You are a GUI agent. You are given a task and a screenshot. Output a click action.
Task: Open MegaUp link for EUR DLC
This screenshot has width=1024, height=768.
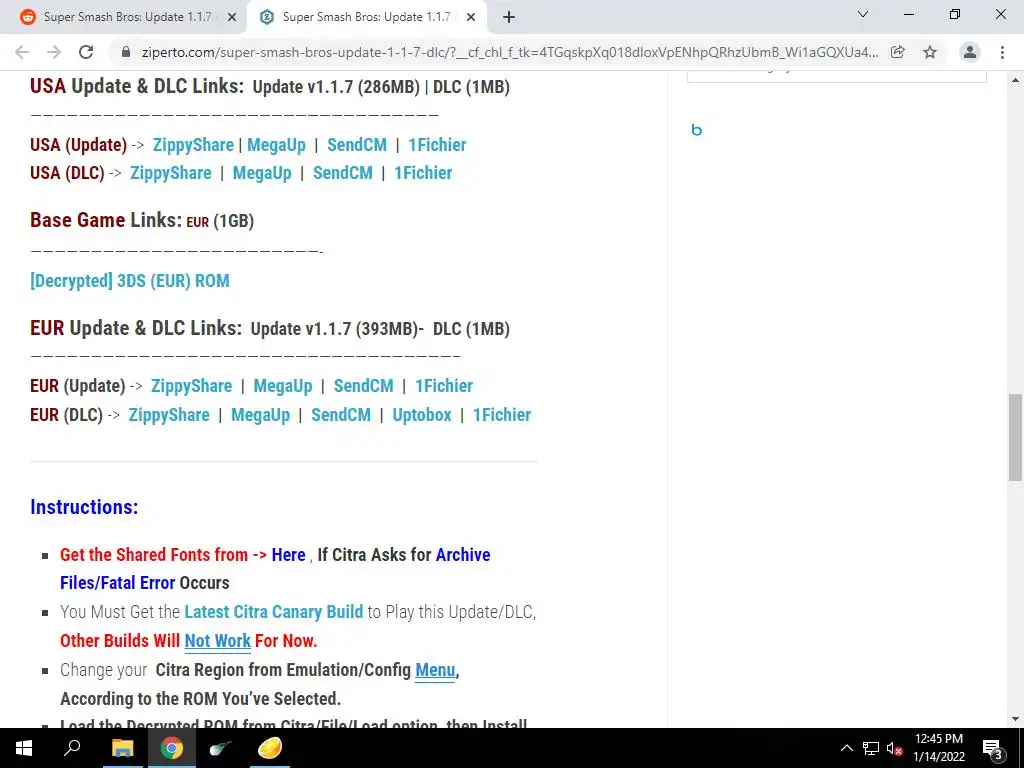point(260,415)
